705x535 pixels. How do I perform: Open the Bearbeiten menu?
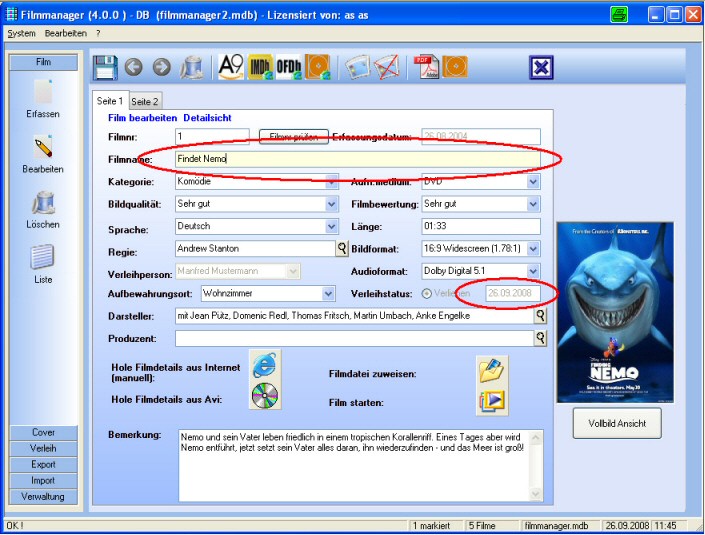[x=65, y=33]
